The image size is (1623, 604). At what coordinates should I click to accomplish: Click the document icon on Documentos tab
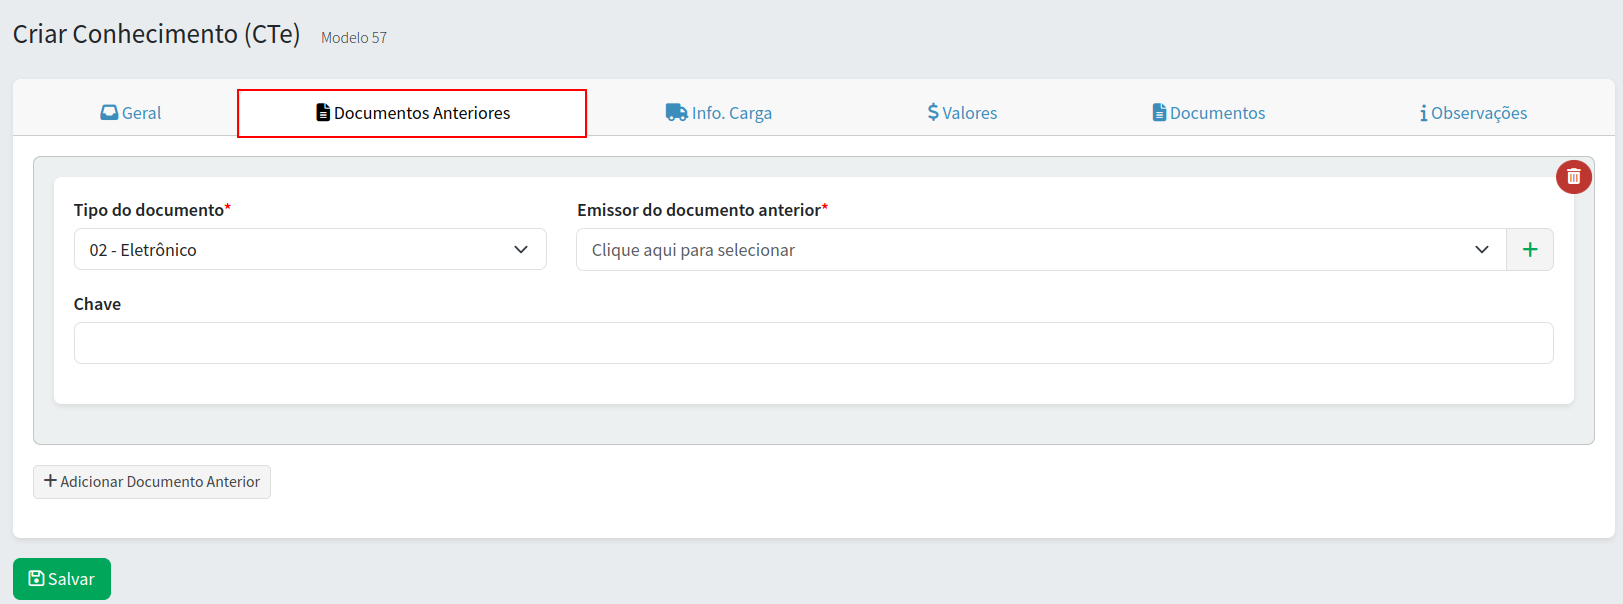1159,113
